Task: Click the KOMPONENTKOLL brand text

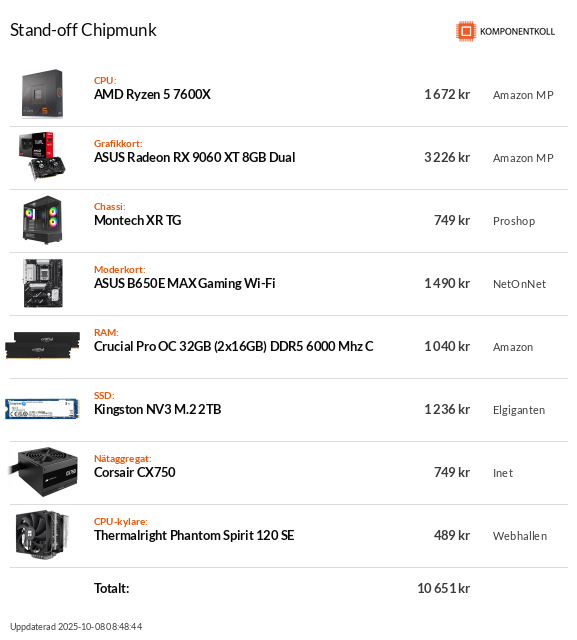Action: click(517, 31)
